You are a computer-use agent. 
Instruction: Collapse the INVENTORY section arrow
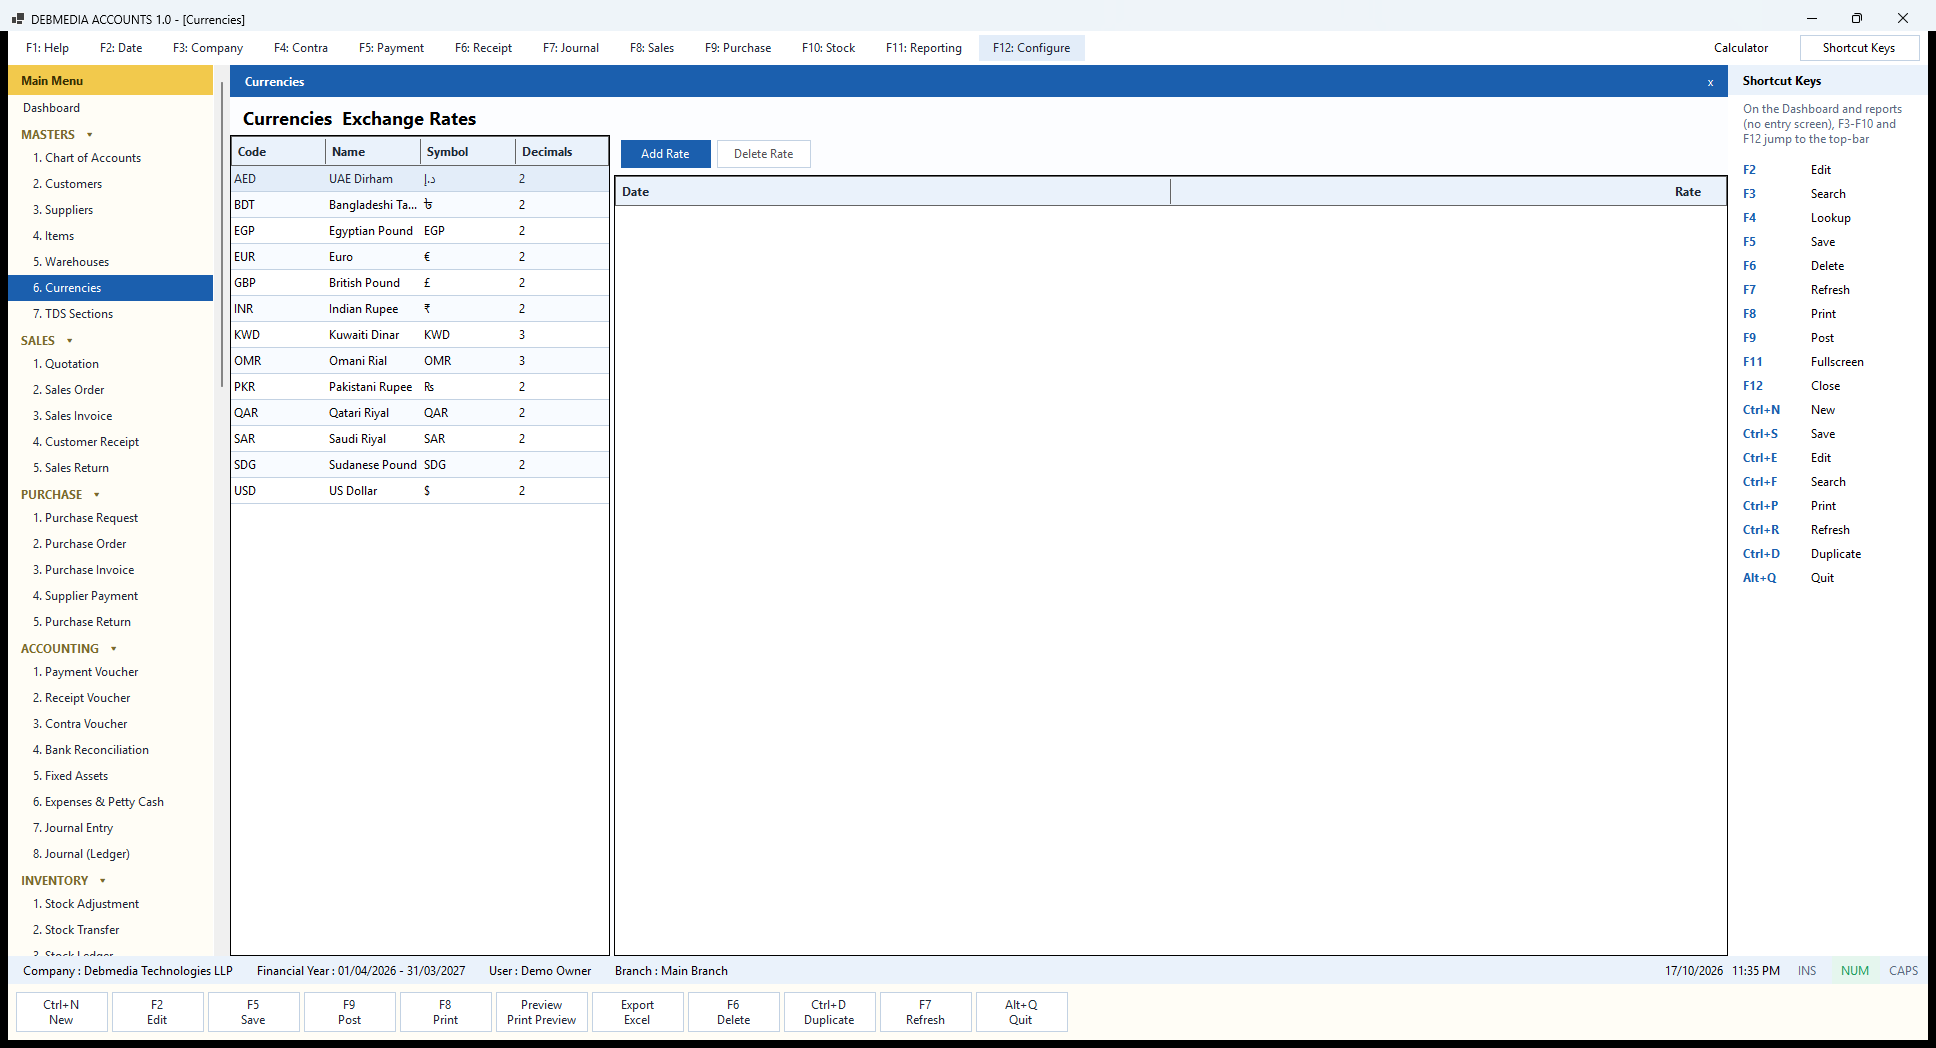(x=103, y=881)
